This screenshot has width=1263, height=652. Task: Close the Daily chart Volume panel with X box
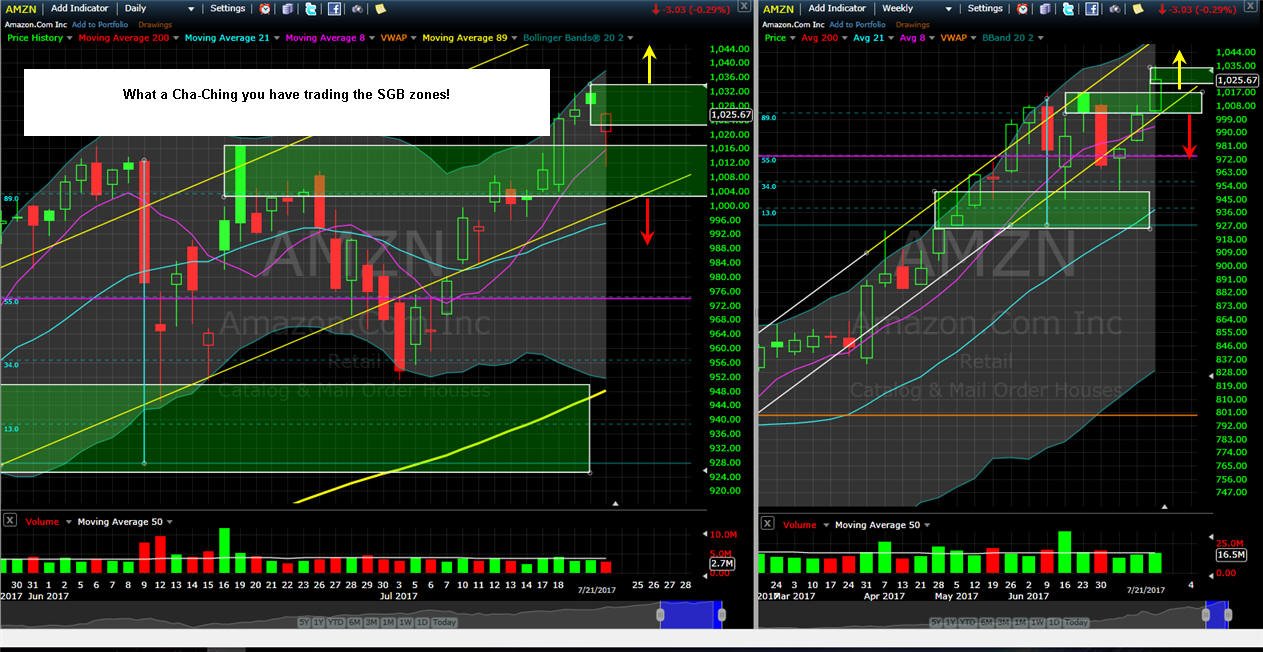[9, 521]
